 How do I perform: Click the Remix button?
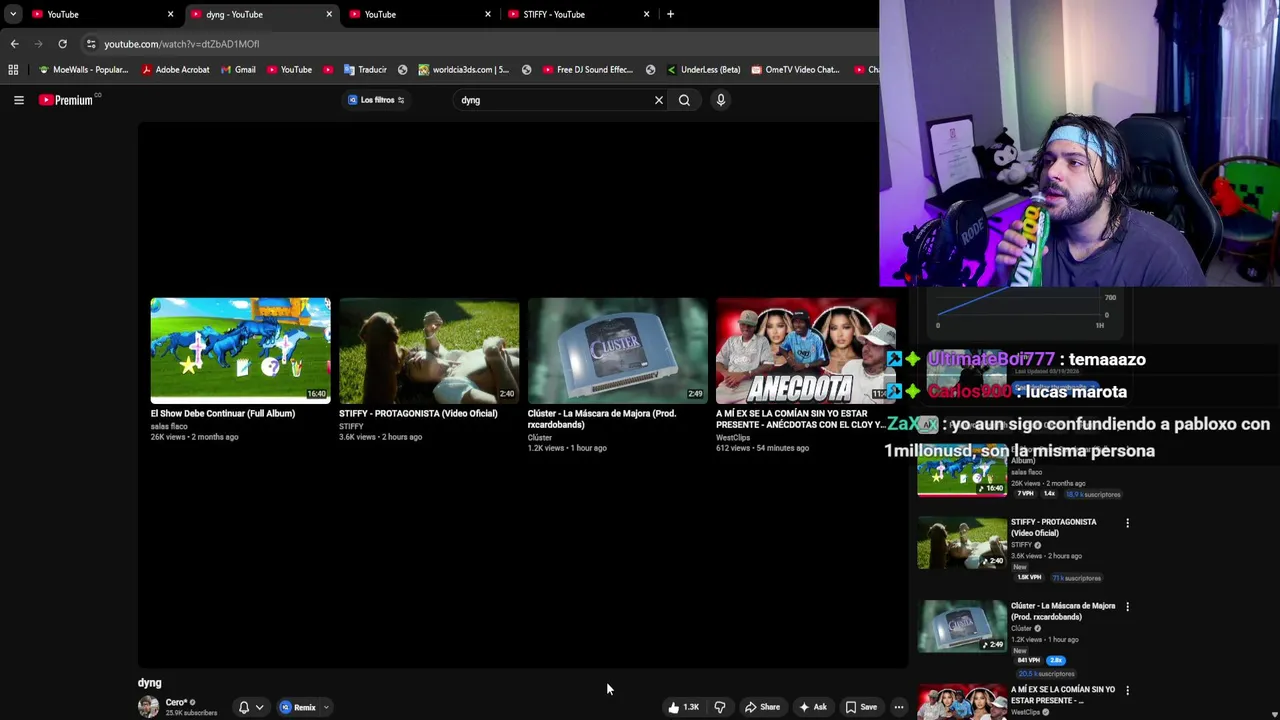pyautogui.click(x=298, y=707)
